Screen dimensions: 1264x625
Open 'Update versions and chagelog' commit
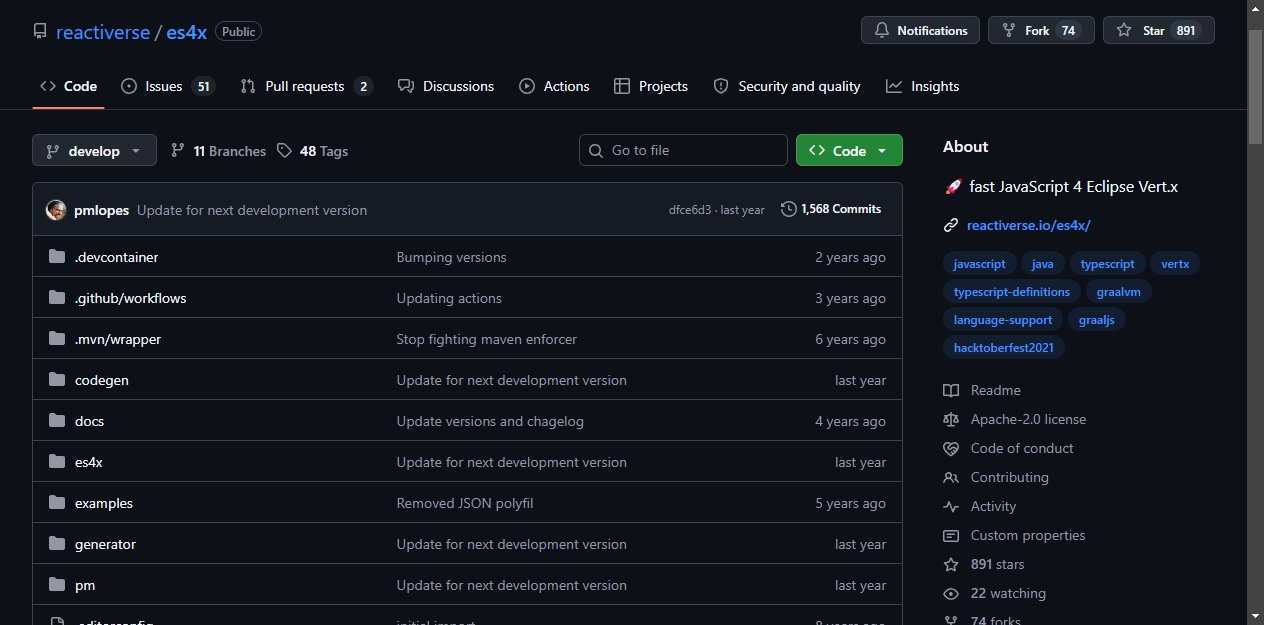tap(490, 421)
